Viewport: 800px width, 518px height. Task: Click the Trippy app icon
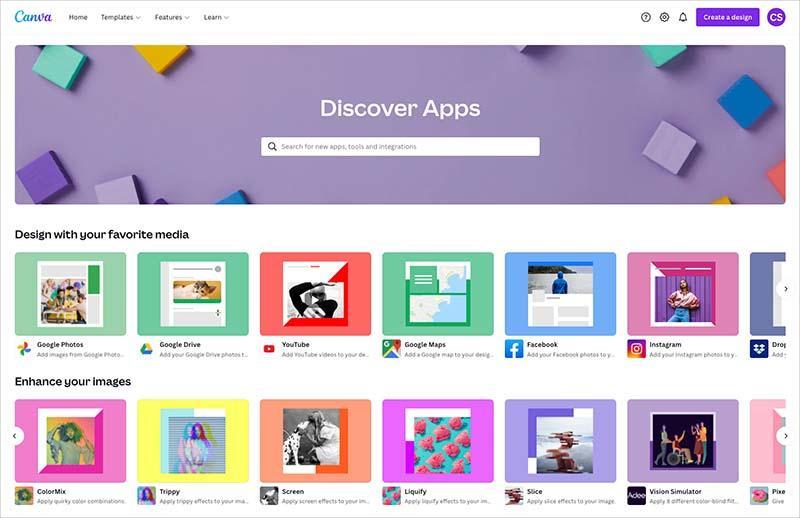coord(146,496)
